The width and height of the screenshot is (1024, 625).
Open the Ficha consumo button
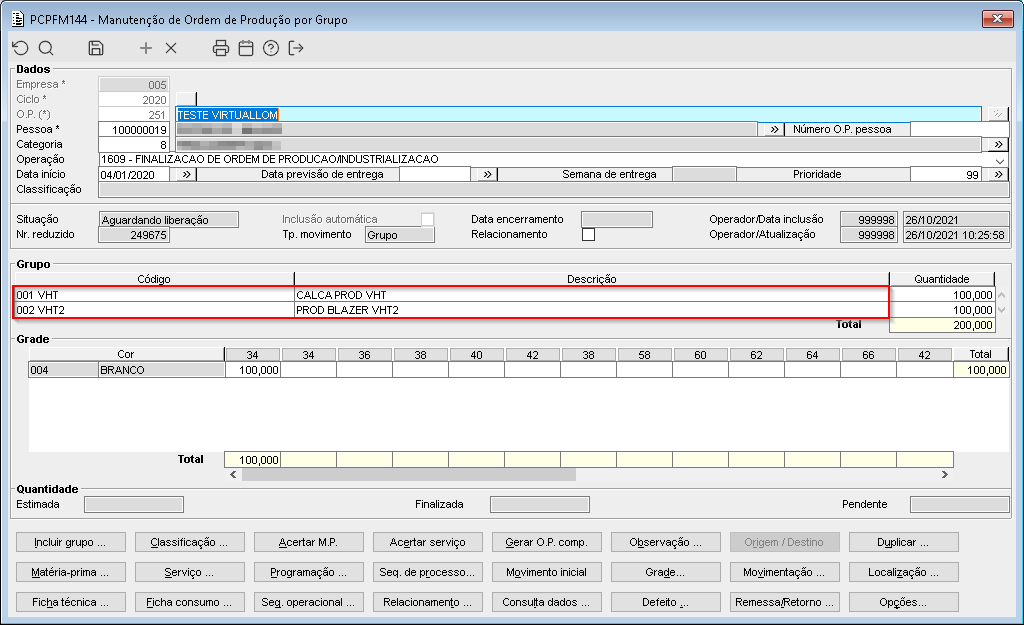(x=189, y=602)
